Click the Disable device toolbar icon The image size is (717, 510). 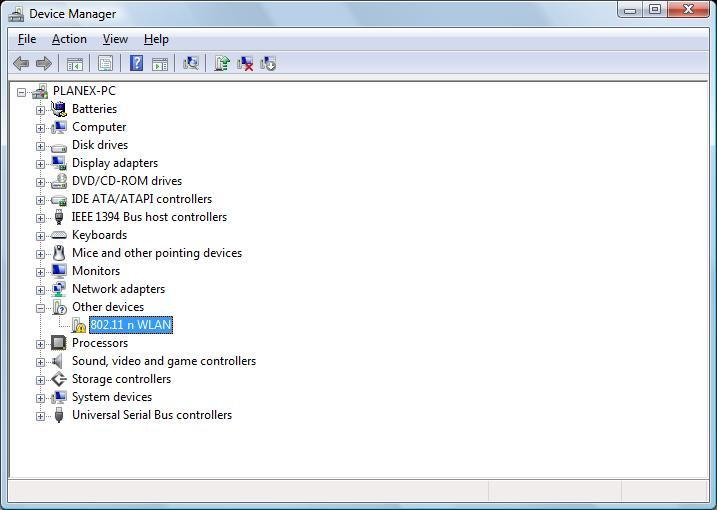(x=268, y=64)
